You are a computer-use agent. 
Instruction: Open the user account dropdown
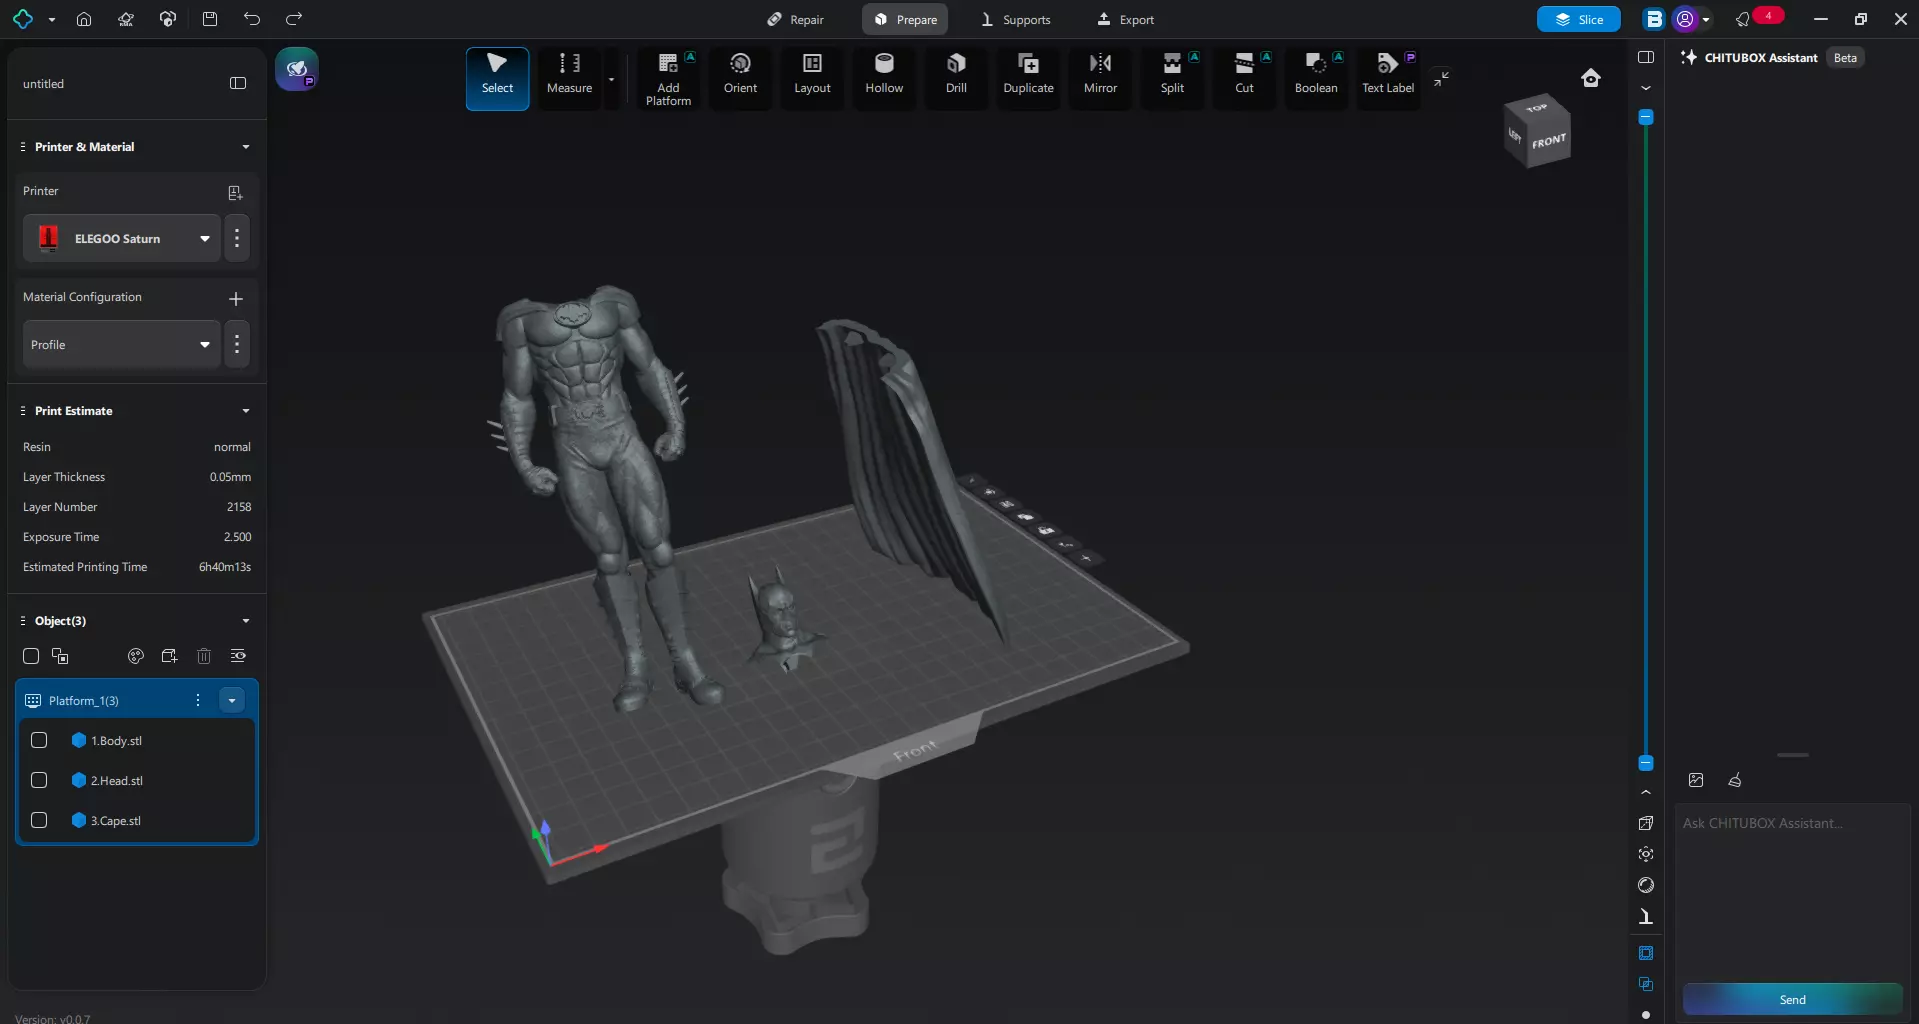(x=1706, y=19)
